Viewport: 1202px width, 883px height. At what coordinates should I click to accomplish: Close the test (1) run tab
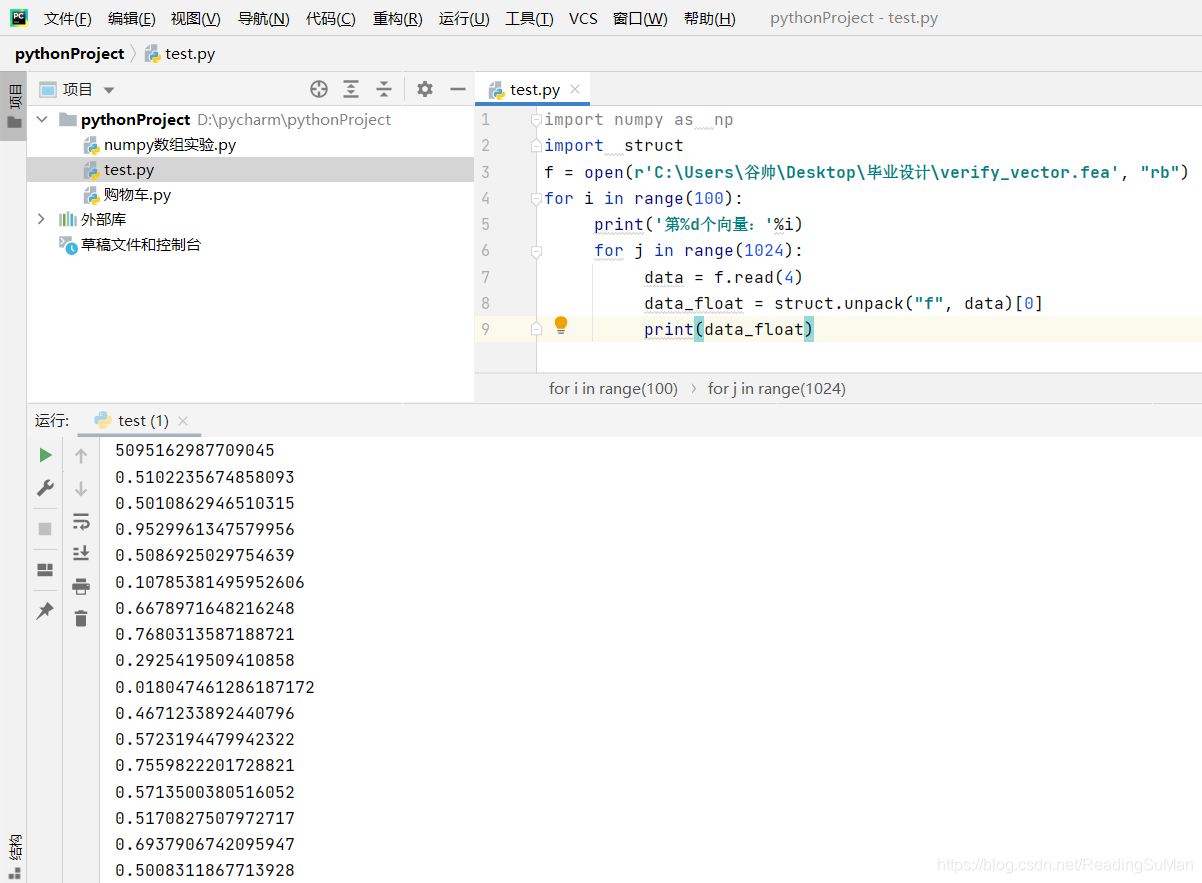183,421
